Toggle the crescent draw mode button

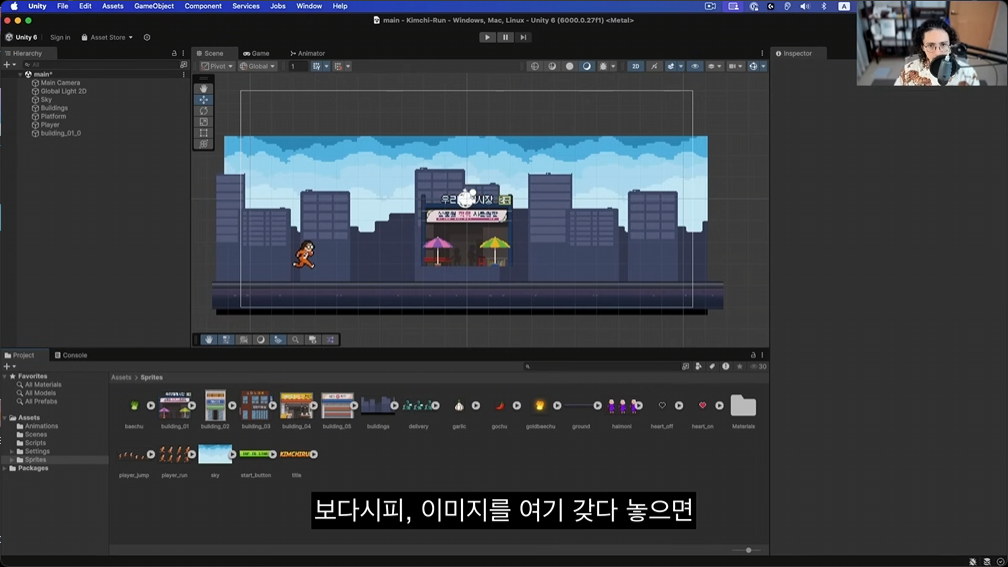[x=586, y=66]
